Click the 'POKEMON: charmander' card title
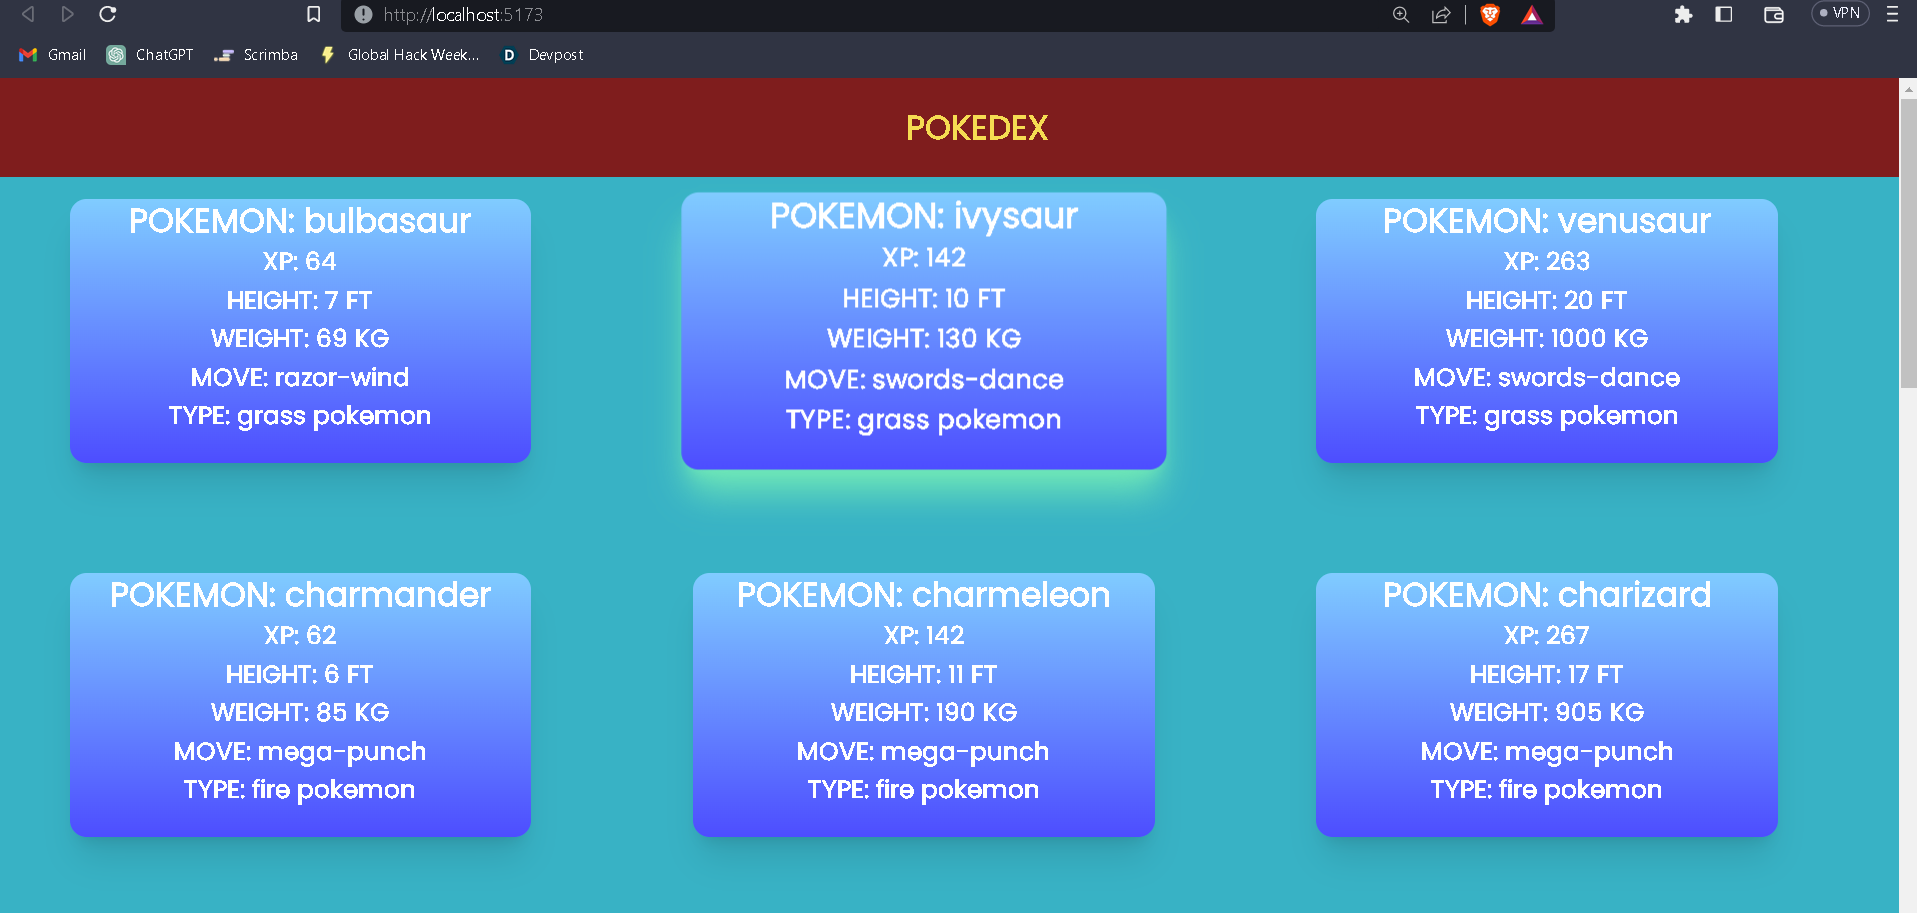This screenshot has width=1917, height=913. [x=300, y=595]
